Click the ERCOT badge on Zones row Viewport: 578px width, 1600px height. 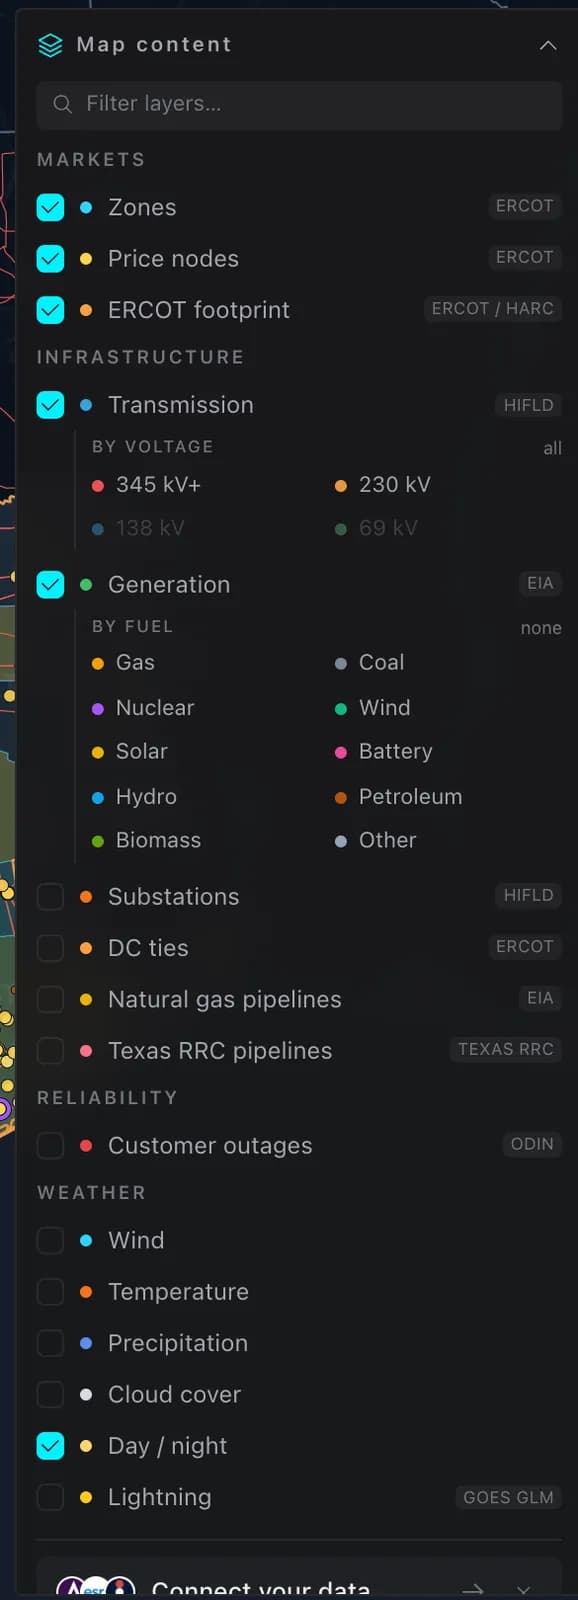[x=525, y=206]
